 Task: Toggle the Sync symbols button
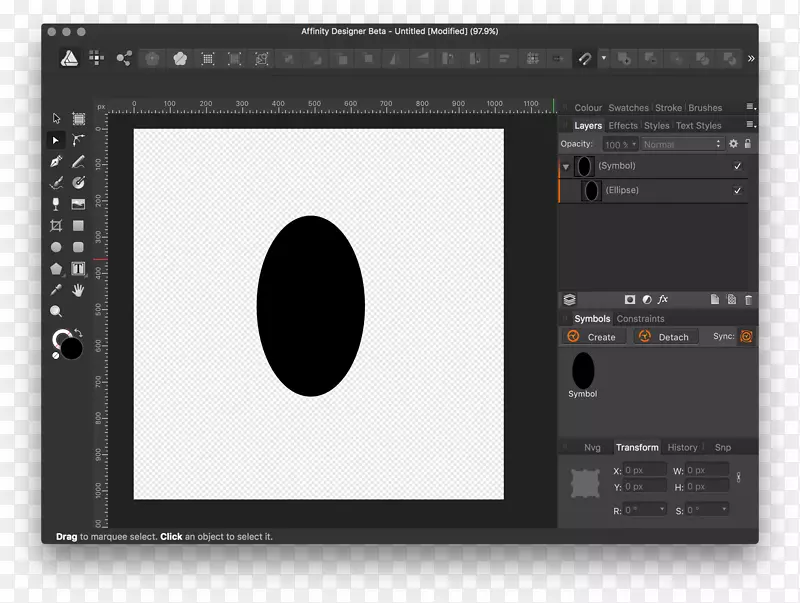[x=746, y=337]
